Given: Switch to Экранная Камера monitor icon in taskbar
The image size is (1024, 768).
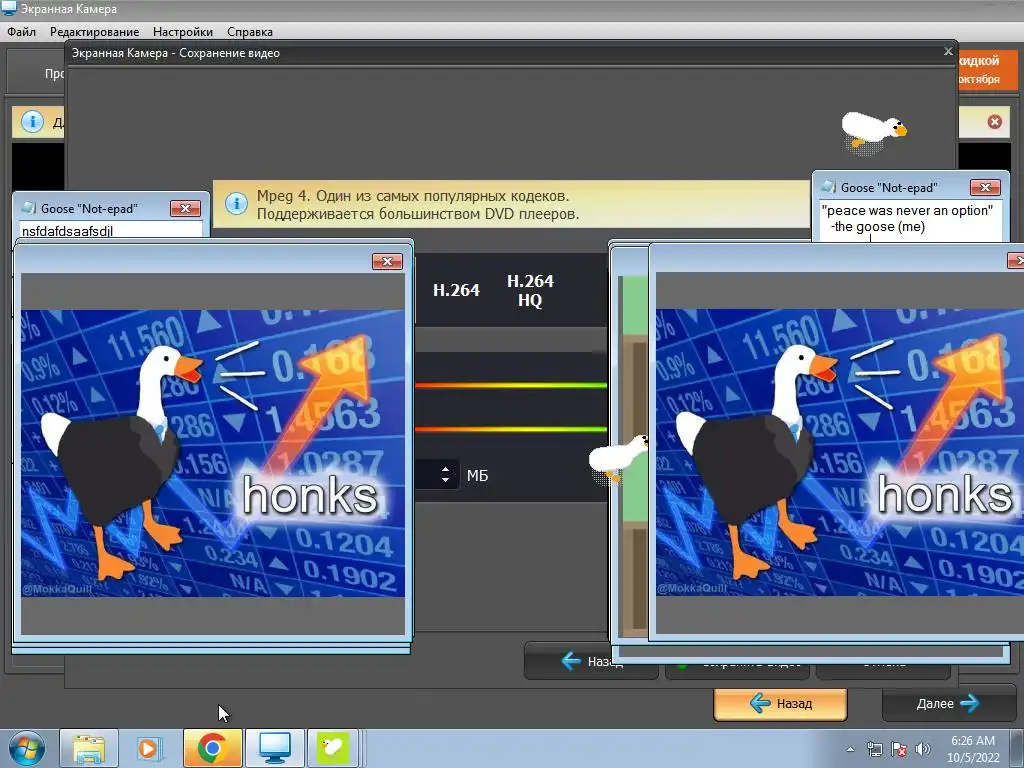Looking at the screenshot, I should pos(274,748).
